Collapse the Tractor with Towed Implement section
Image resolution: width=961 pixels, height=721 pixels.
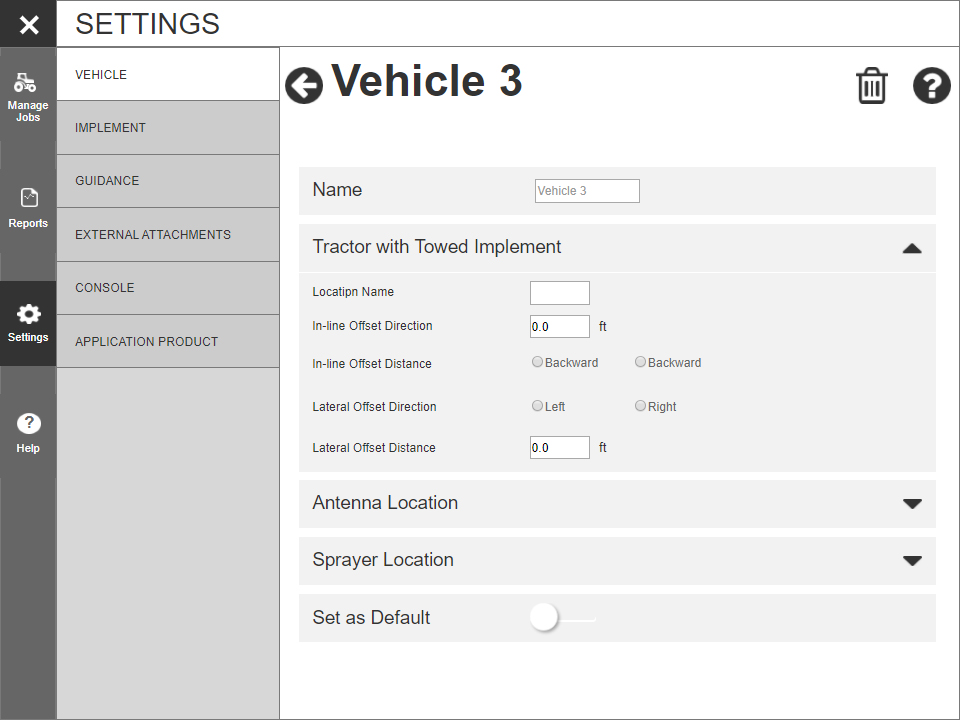point(911,248)
